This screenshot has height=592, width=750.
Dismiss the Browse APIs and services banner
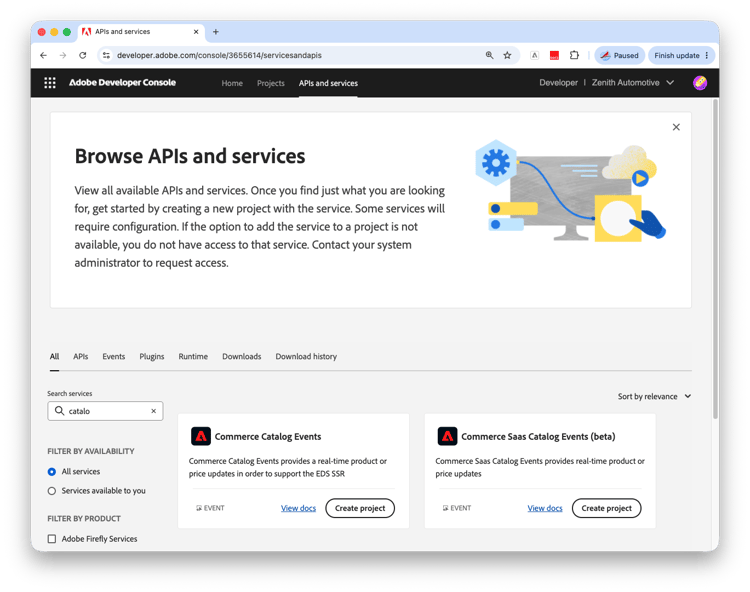pyautogui.click(x=676, y=127)
